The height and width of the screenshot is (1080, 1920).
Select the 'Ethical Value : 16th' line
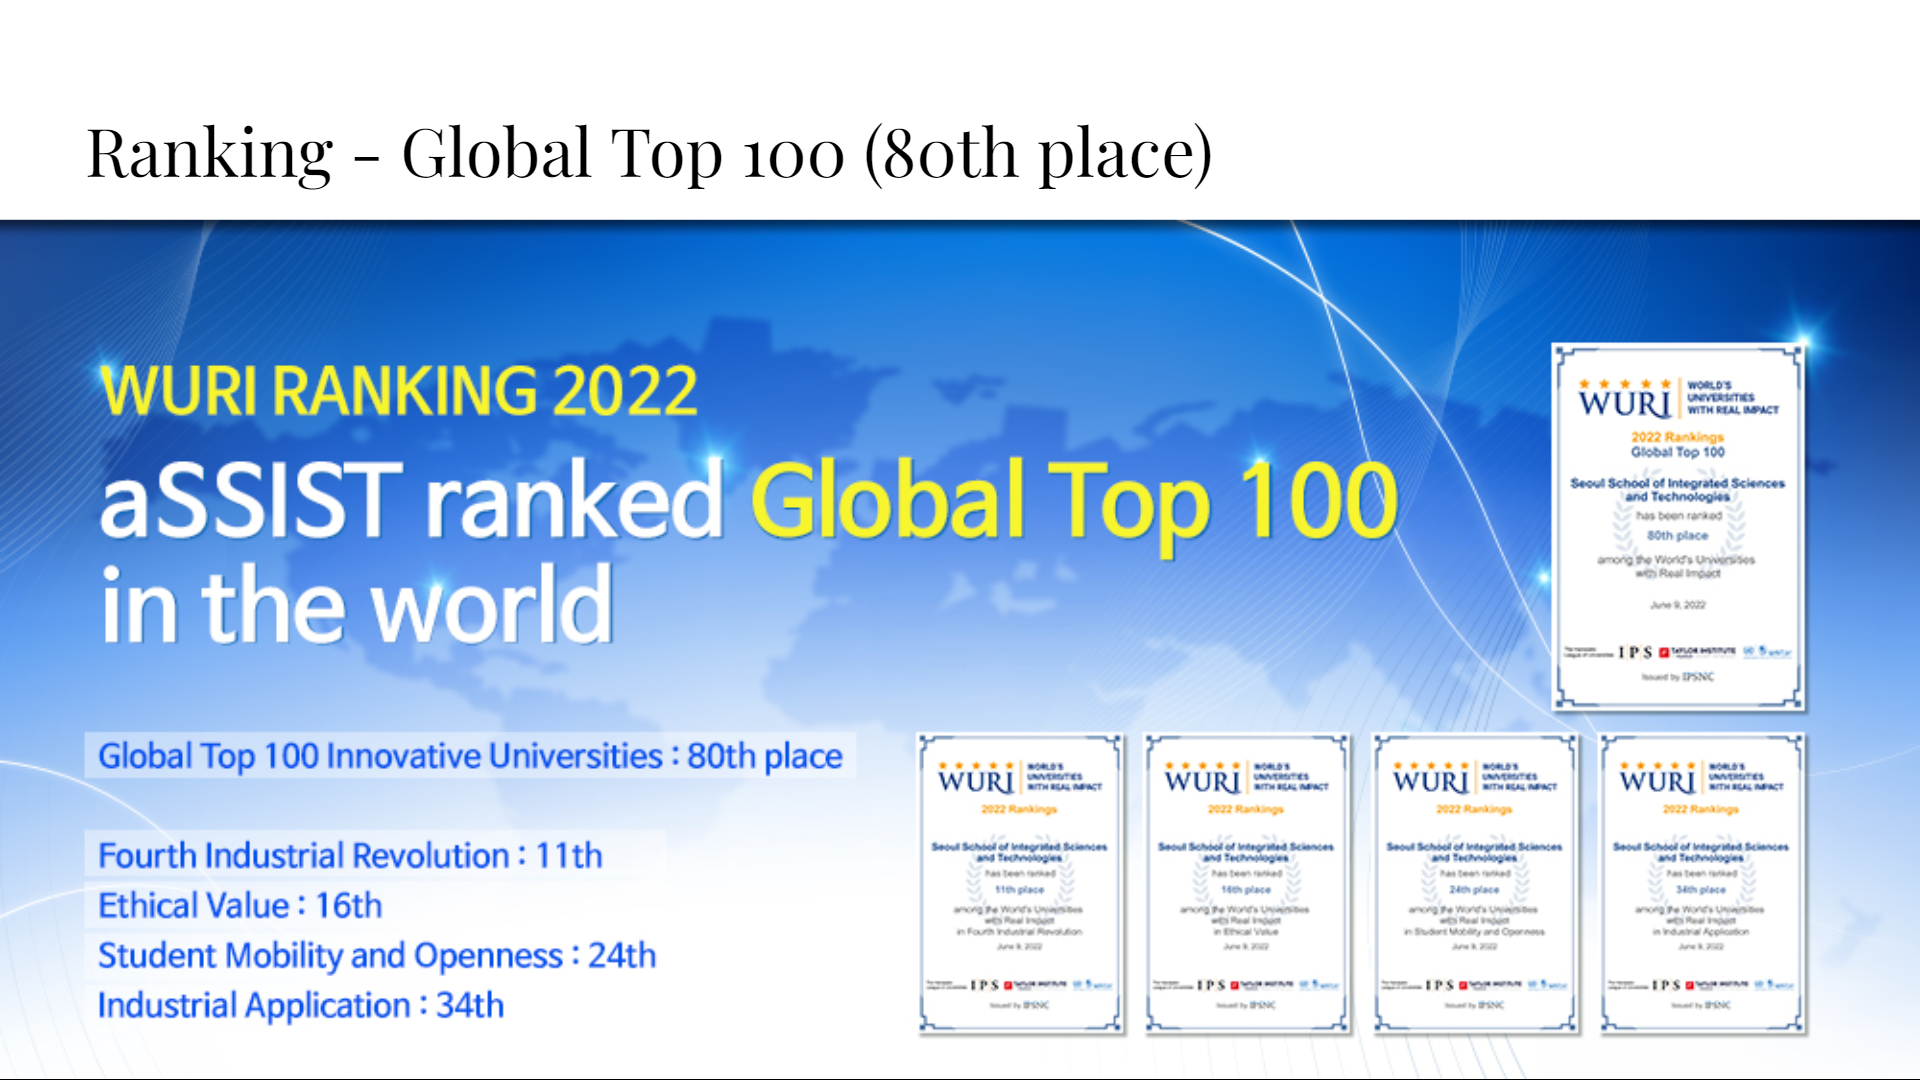(240, 906)
